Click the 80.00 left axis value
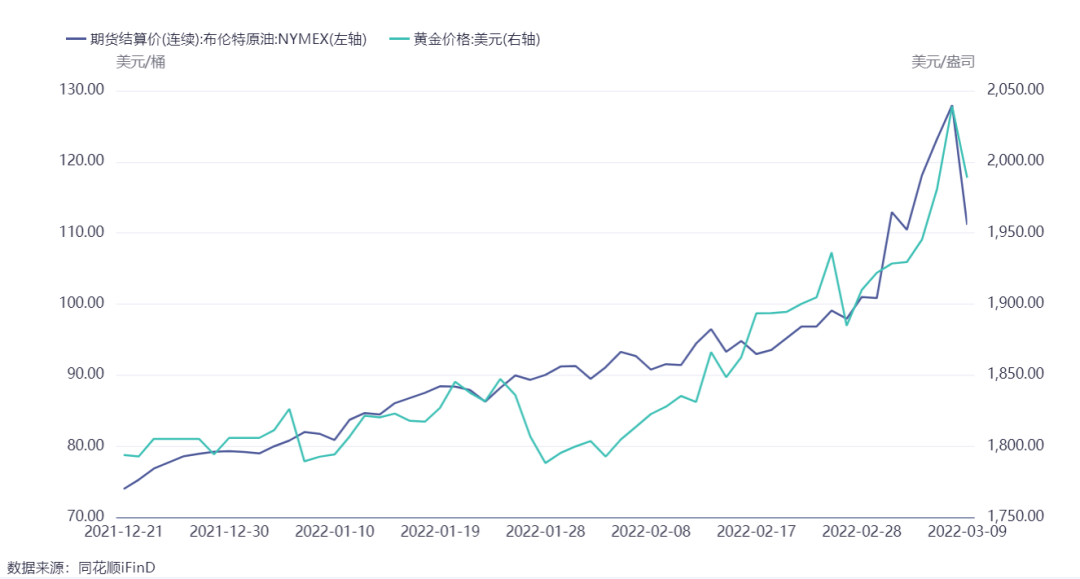Viewport: 1080px width, 579px height. pyautogui.click(x=85, y=445)
